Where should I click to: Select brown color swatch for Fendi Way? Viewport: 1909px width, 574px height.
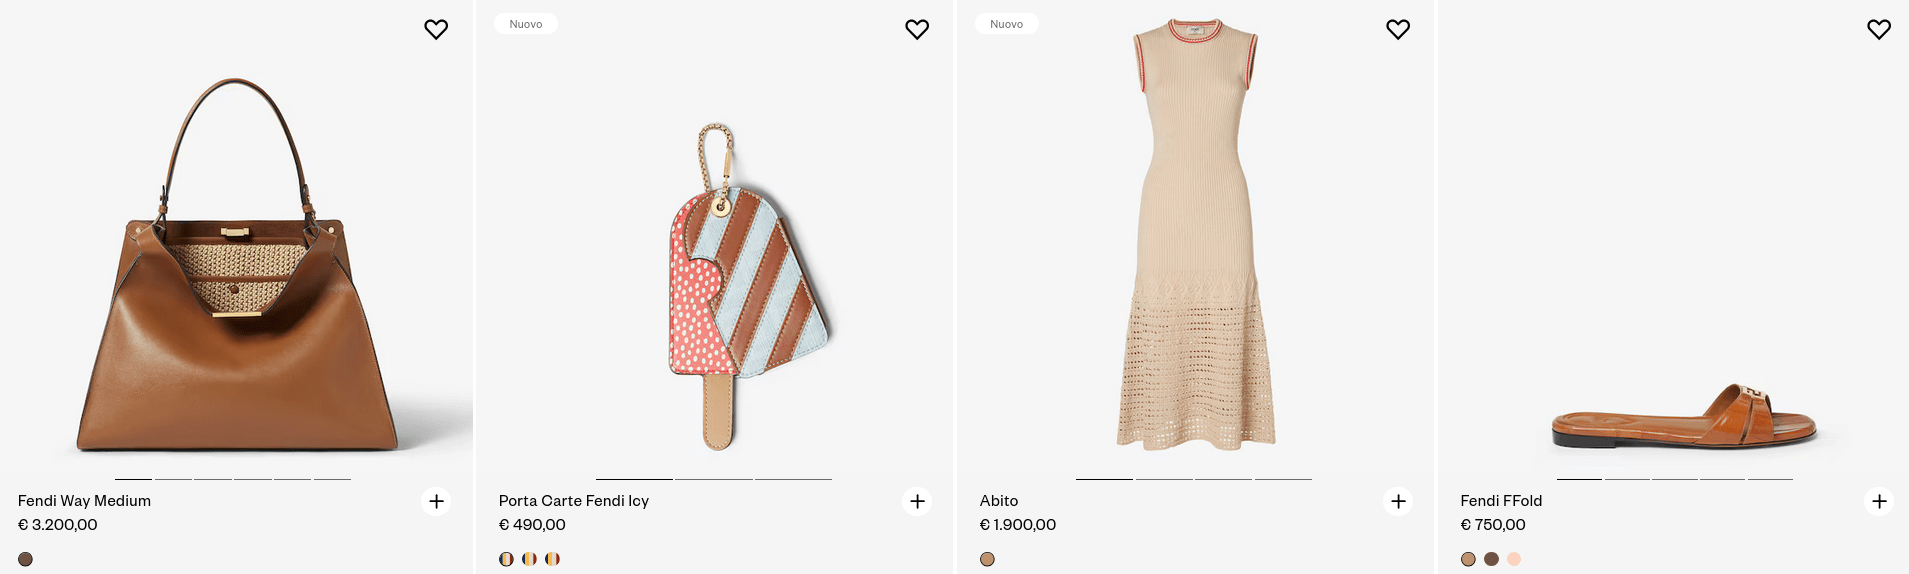26,559
